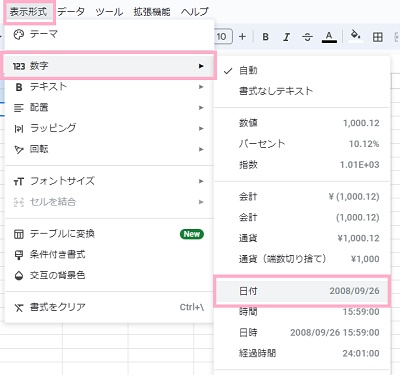Click the table icon beside テーブルに変換
Viewport: 400px width, 376px height.
19,234
